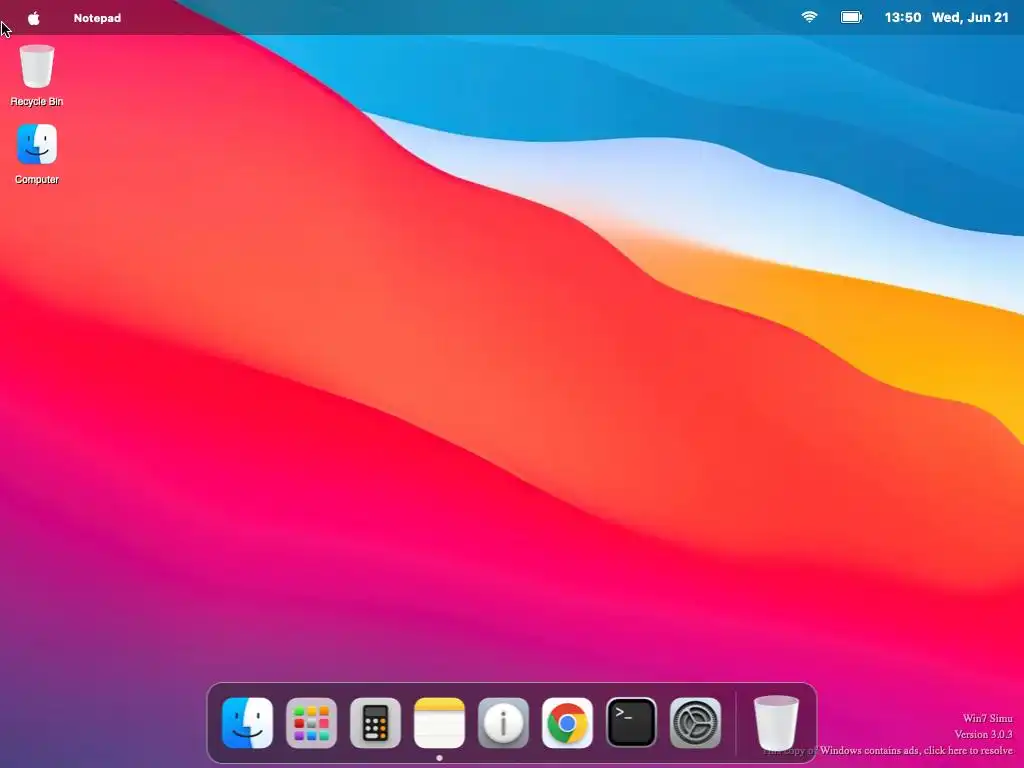1024x768 pixels.
Task: Open Terminal from the dock
Action: click(632, 723)
